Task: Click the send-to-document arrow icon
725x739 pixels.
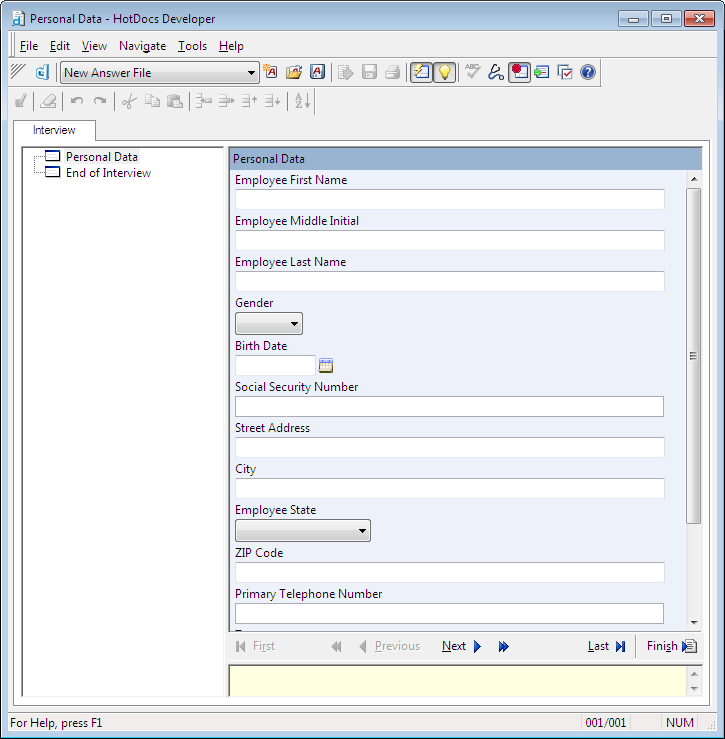Action: (x=346, y=72)
